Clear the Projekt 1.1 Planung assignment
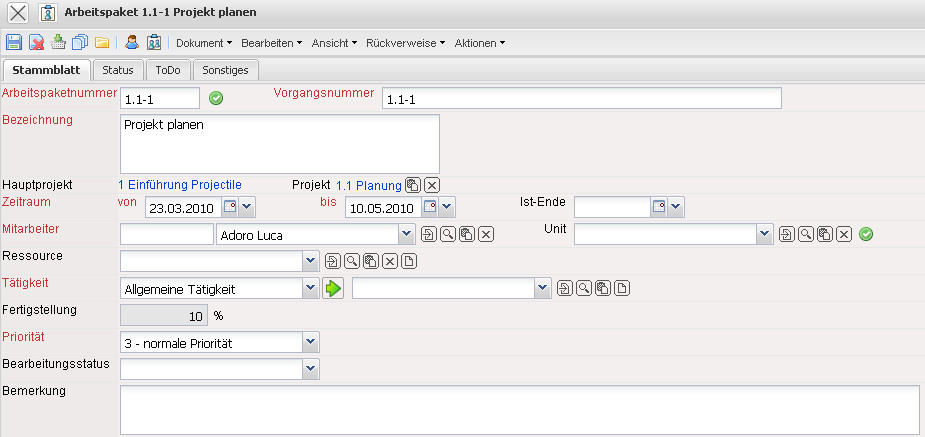Image resolution: width=925 pixels, height=437 pixels. click(x=431, y=185)
